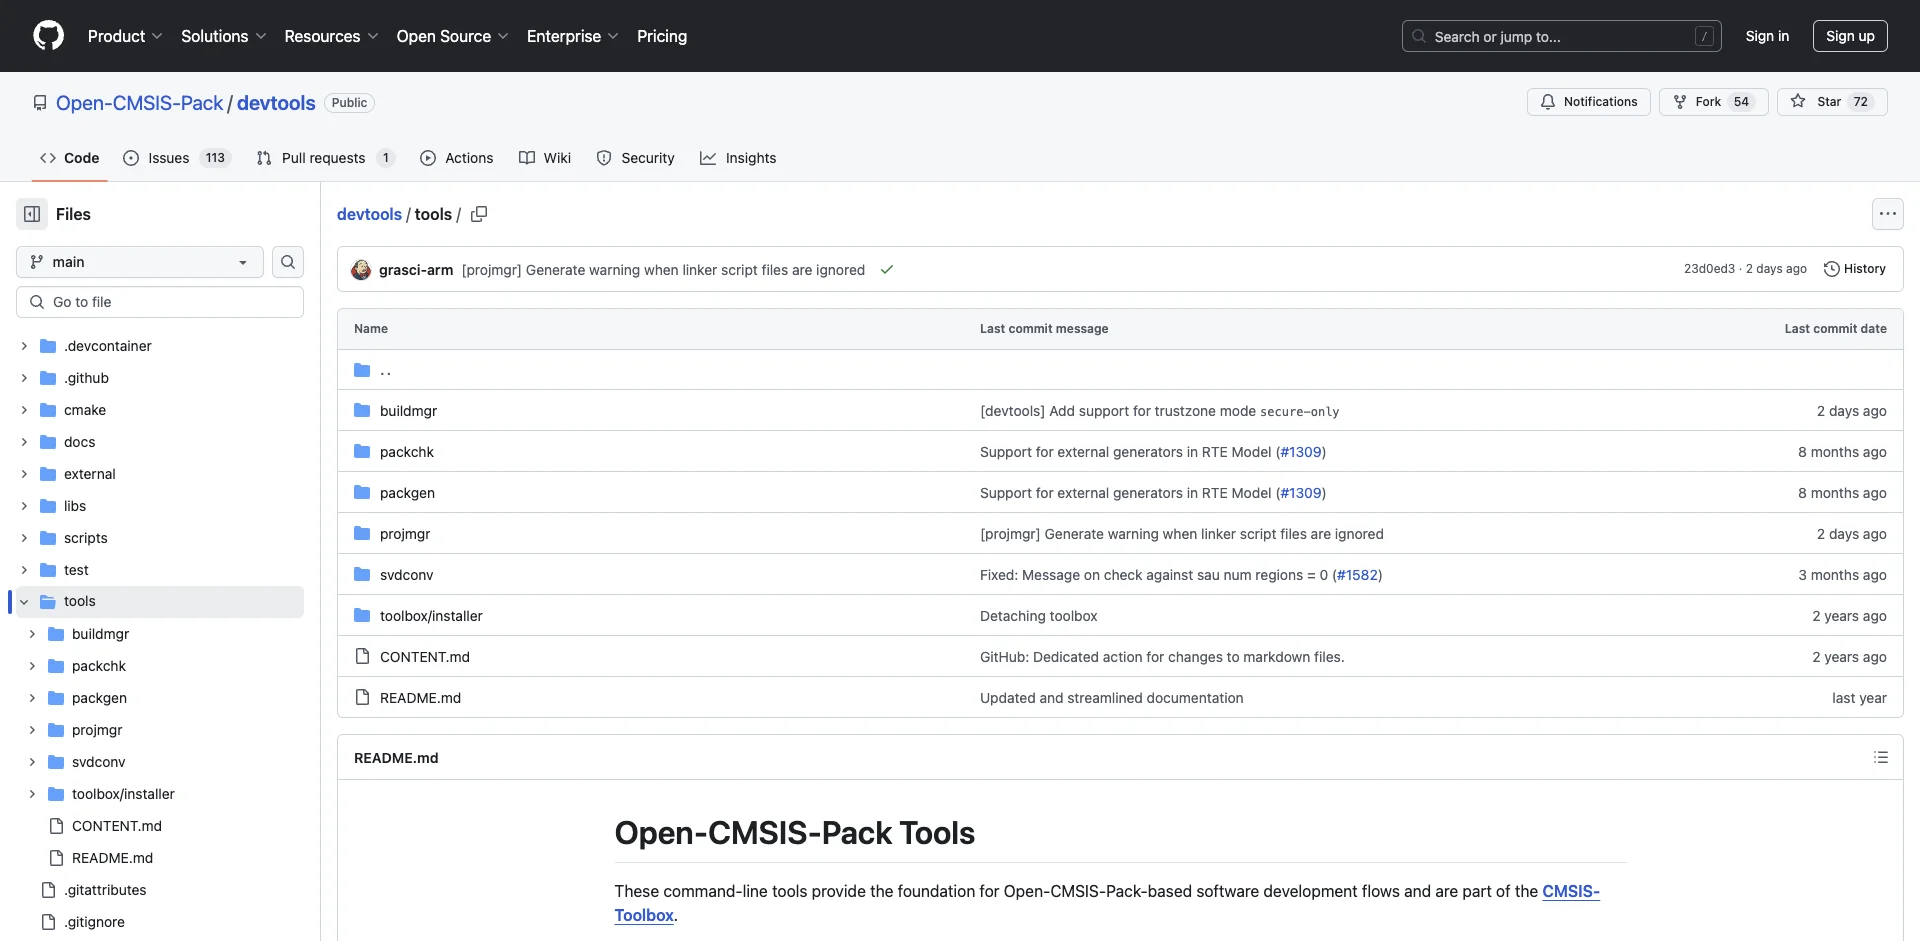
Task: Collapse the tools folder chevron
Action: (x=24, y=602)
